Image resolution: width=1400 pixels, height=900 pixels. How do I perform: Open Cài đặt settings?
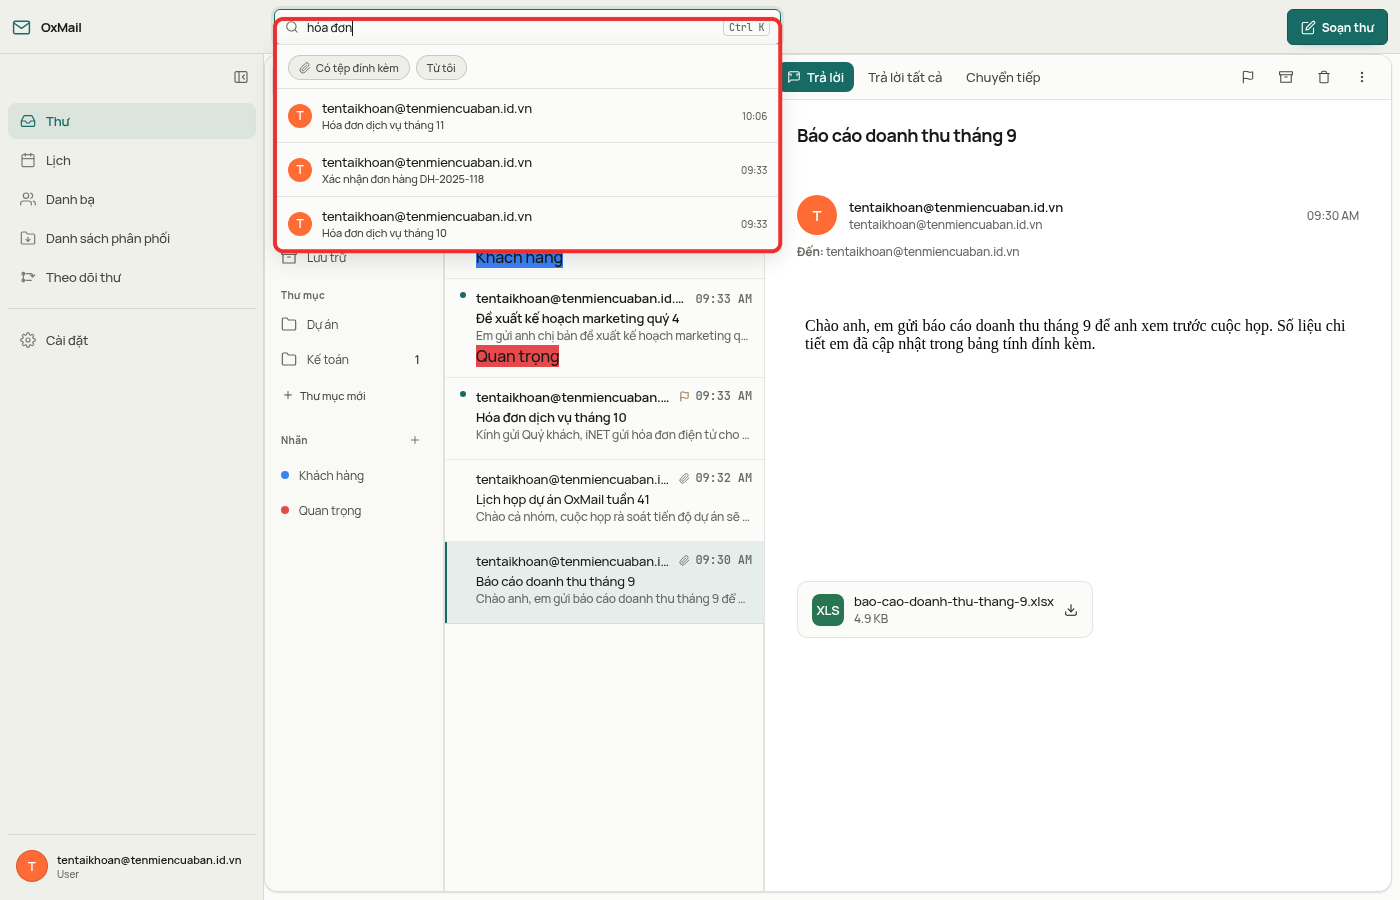pos(132,340)
